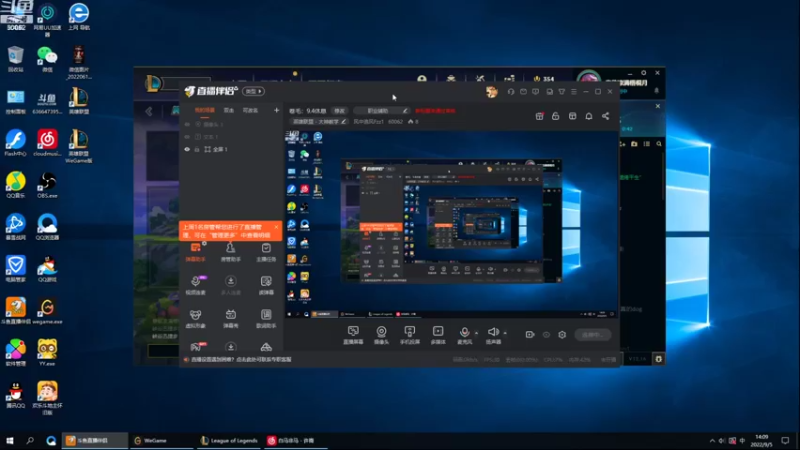Open the mail envelope icon in title bar

pos(523,92)
